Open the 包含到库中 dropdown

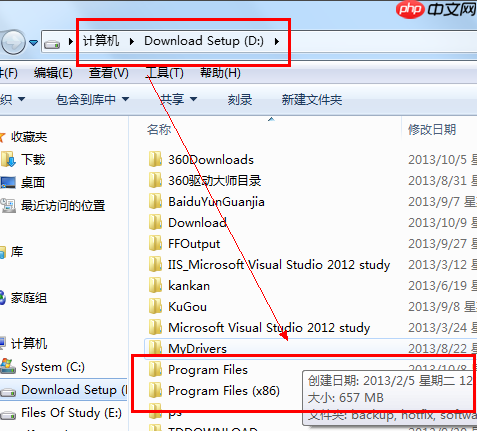coord(92,99)
